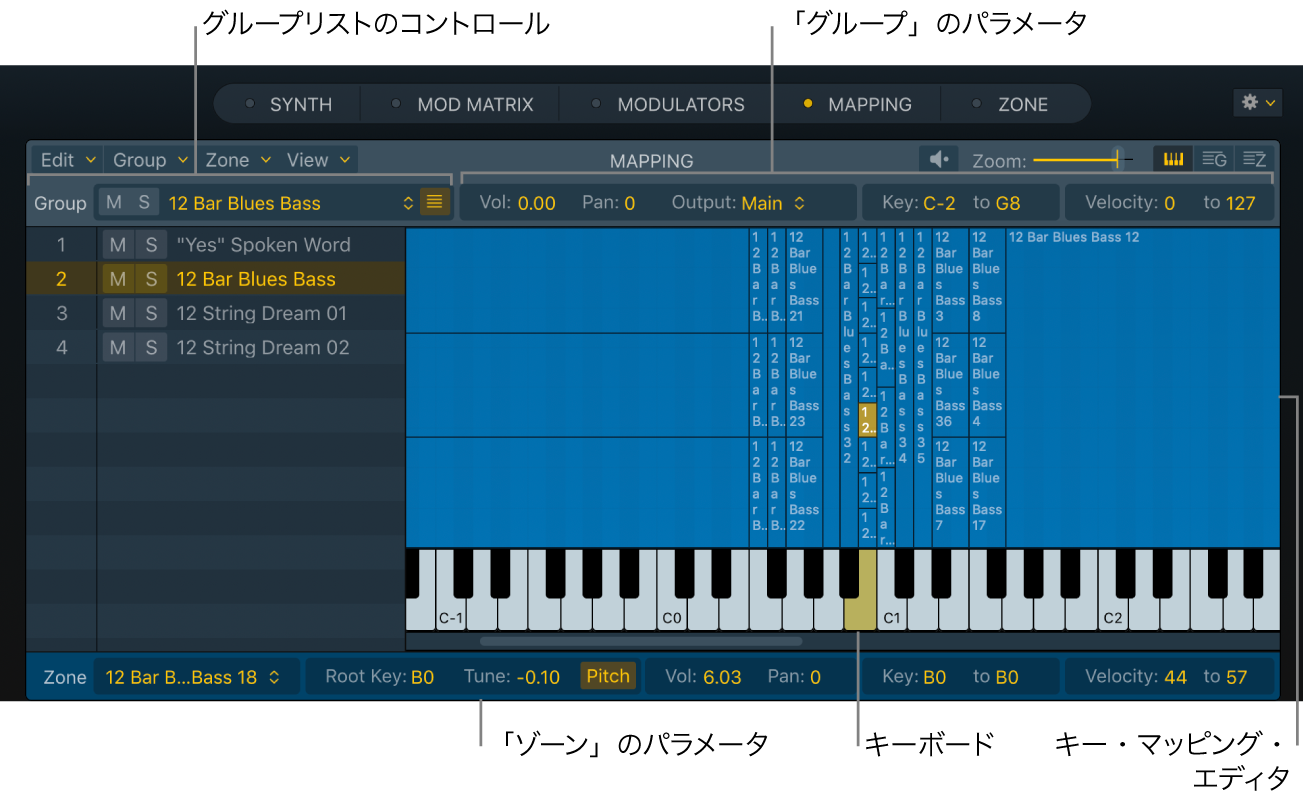Image resolution: width=1303 pixels, height=798 pixels.
Task: Toggle Pitch for the selected zone
Action: [607, 676]
